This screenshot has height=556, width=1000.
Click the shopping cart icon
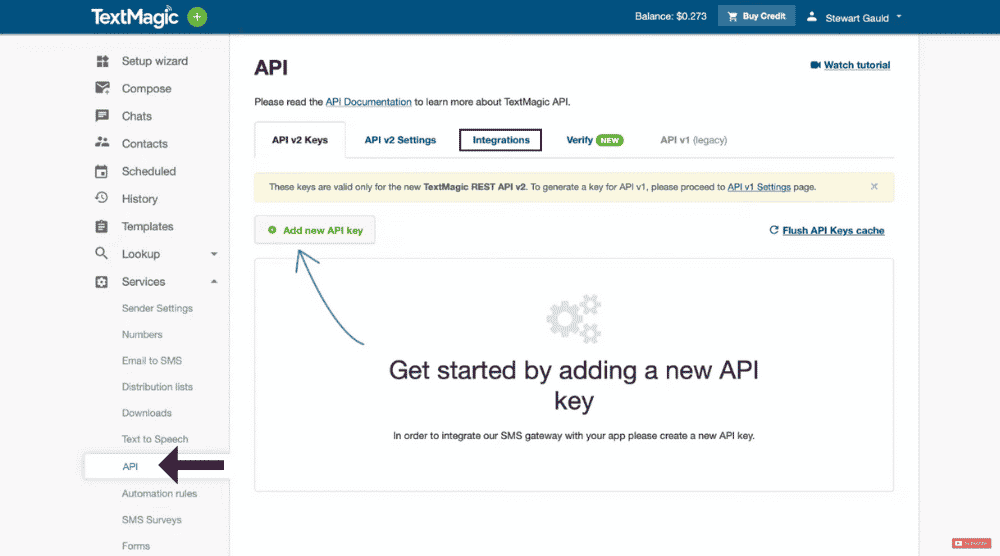[732, 17]
